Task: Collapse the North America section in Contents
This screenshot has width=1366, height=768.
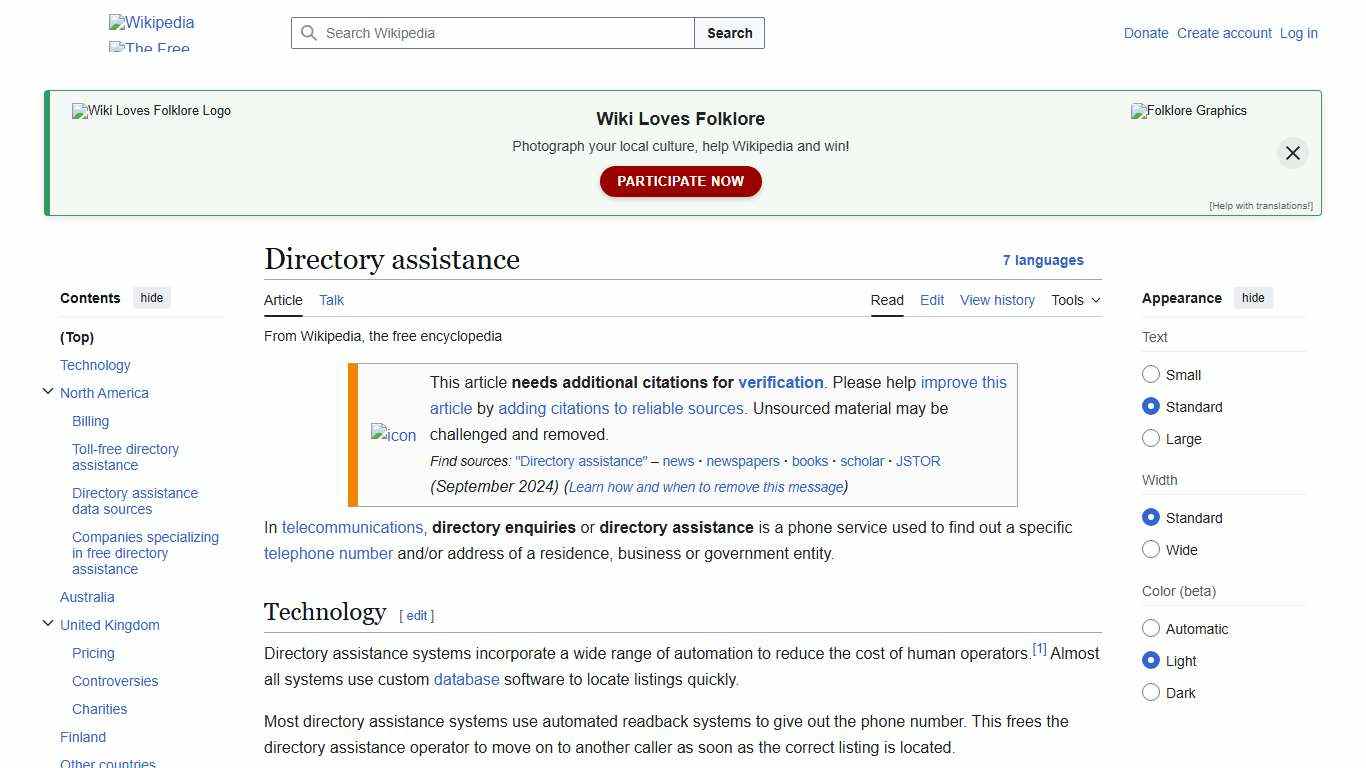Action: click(48, 391)
